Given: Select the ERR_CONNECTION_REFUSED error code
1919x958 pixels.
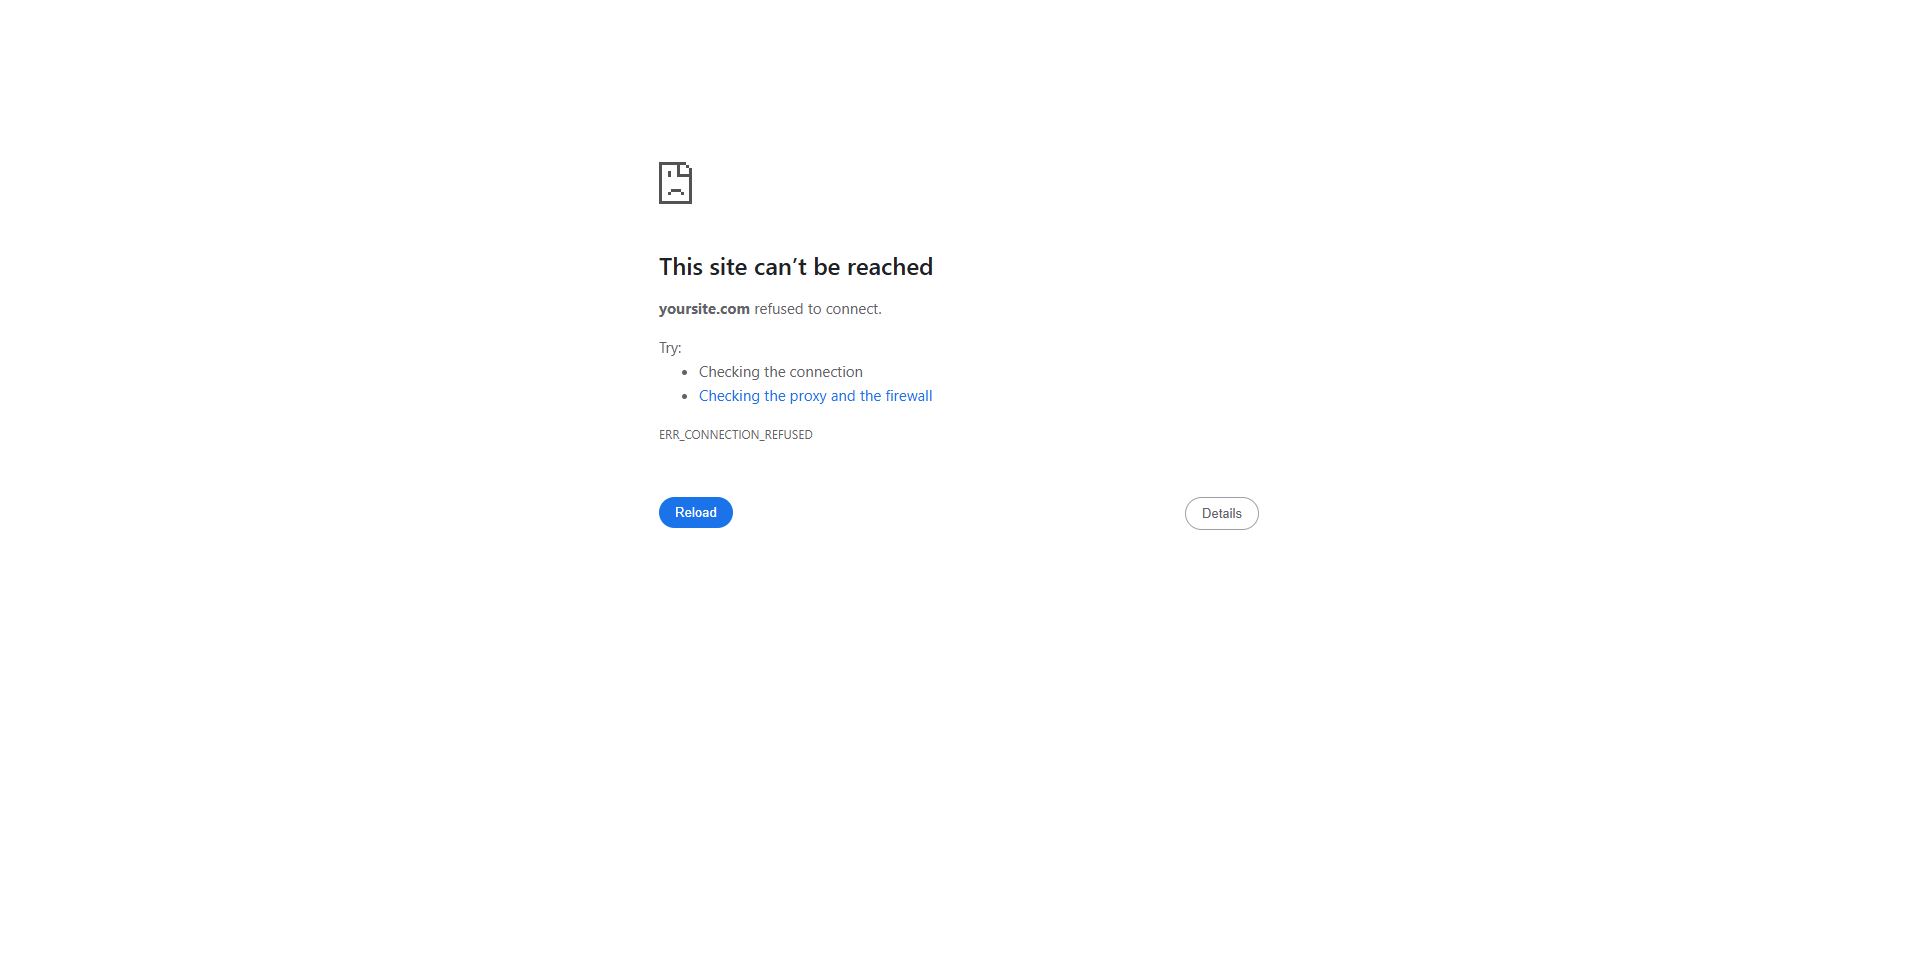Looking at the screenshot, I should (735, 434).
